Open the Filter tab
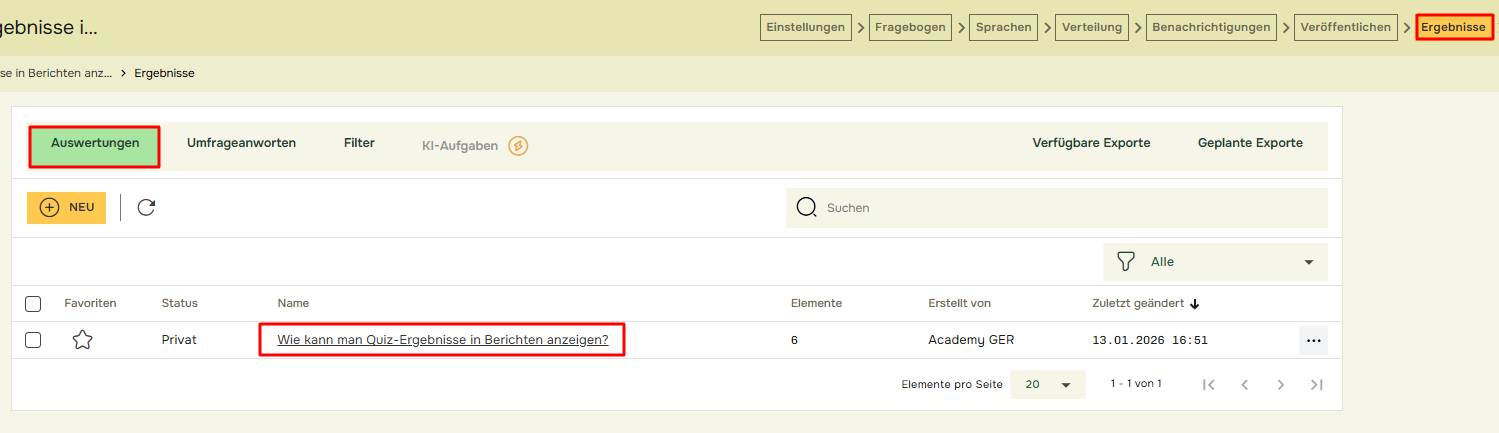Viewport: 1499px width, 433px height. [359, 143]
